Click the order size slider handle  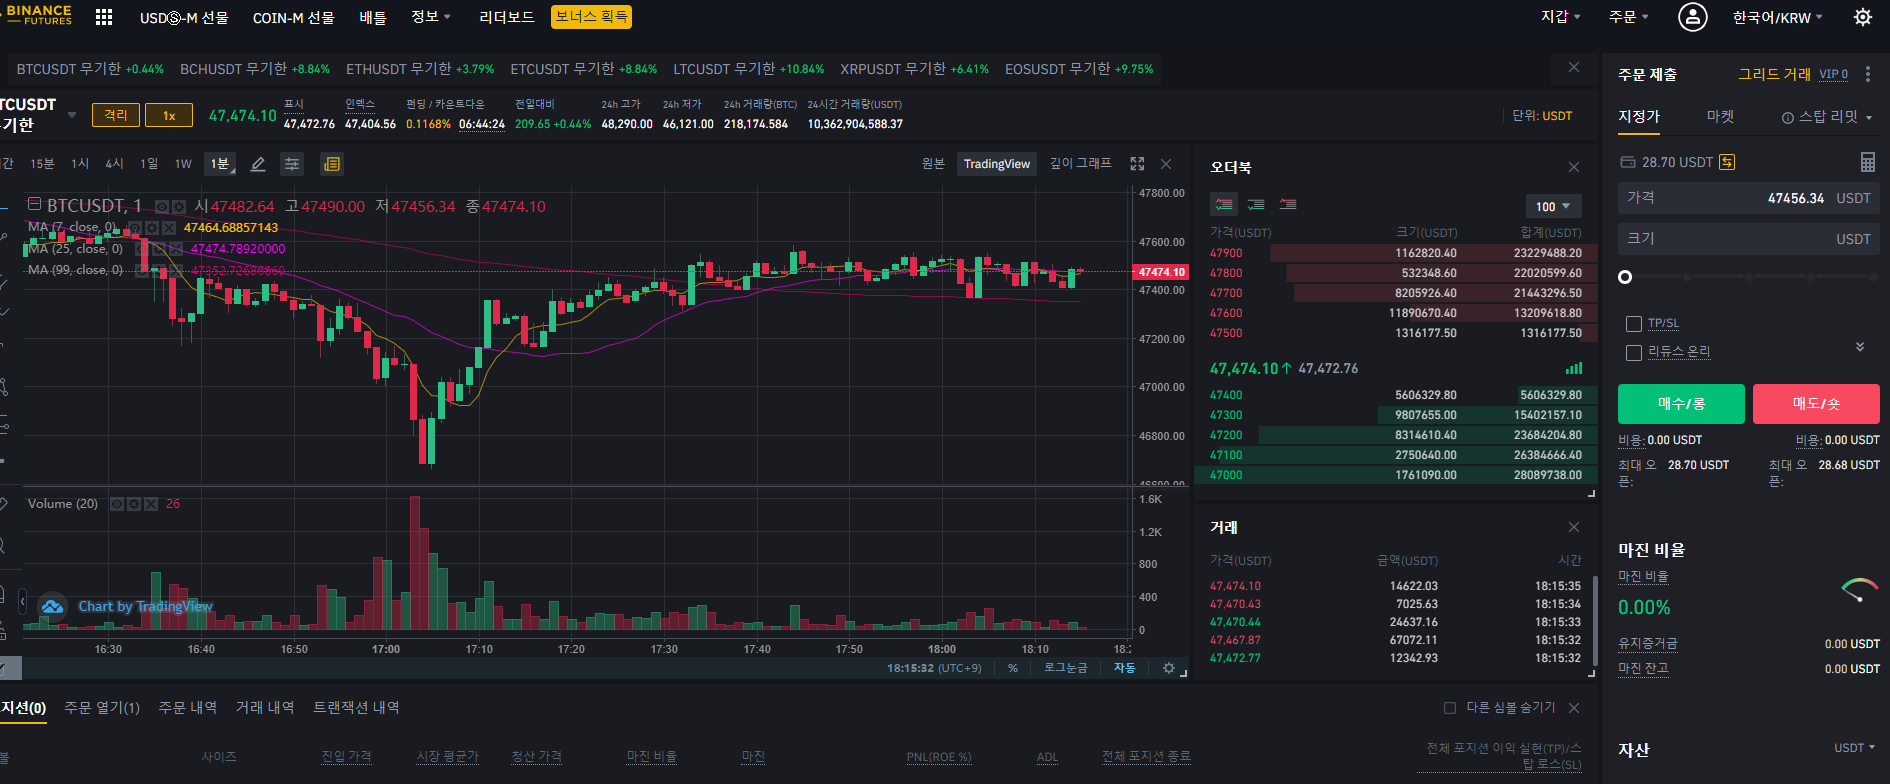1625,277
